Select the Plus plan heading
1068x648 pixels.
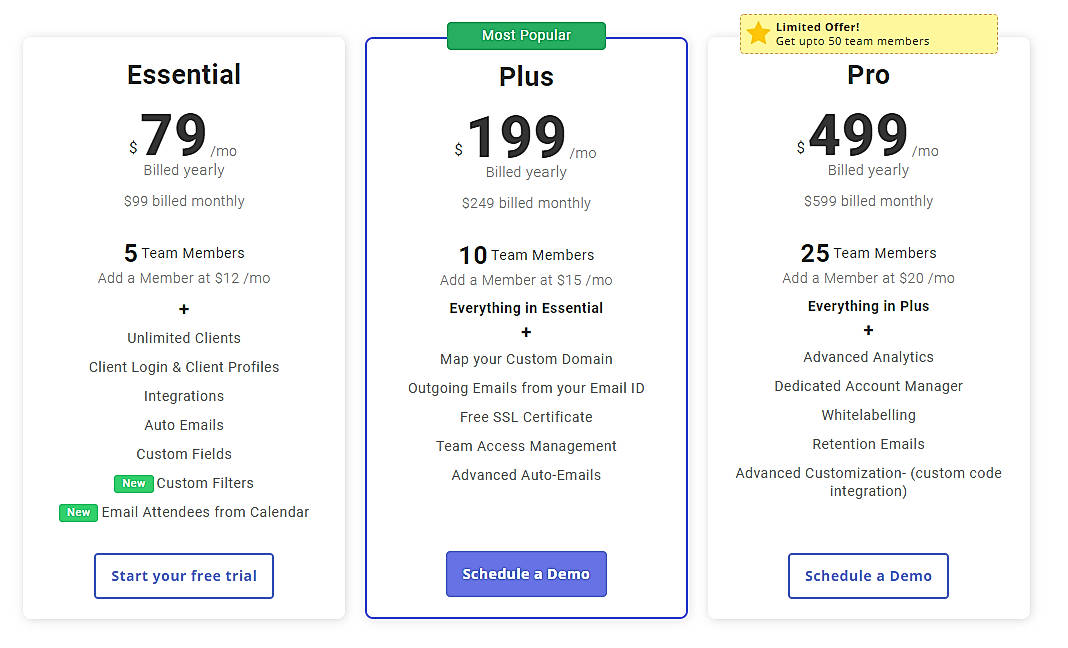[526, 75]
